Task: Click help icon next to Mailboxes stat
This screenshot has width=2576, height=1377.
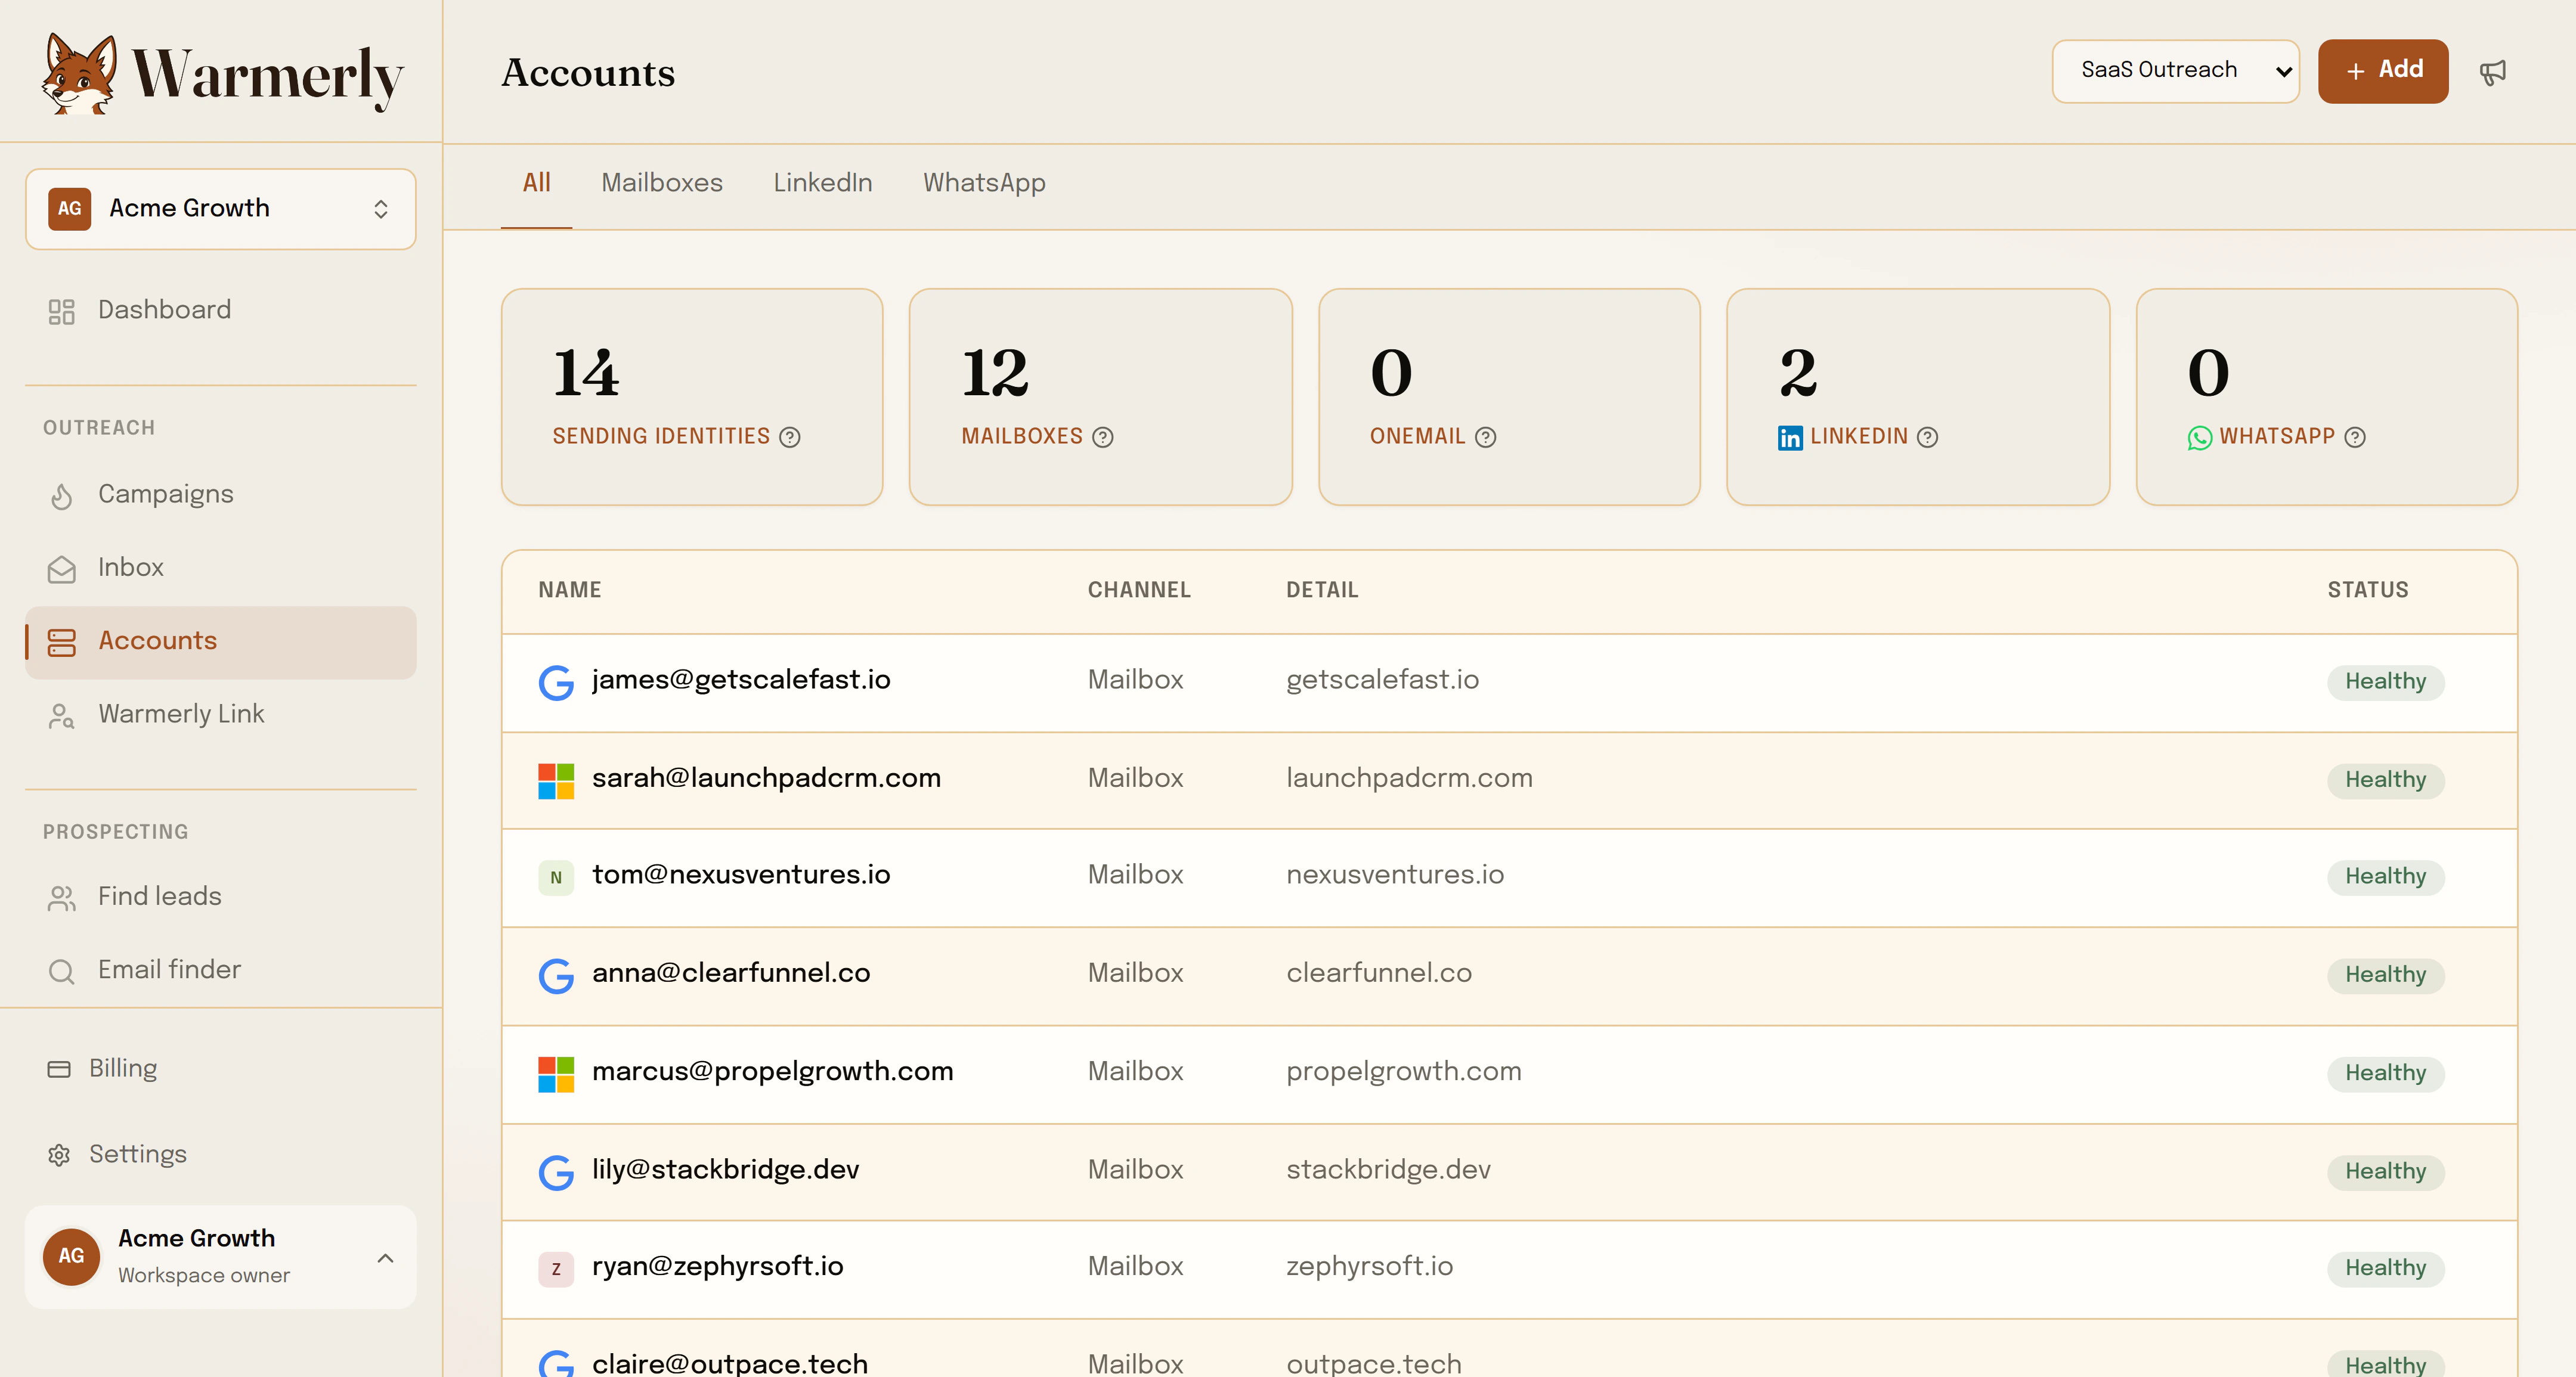Action: [x=1103, y=437]
